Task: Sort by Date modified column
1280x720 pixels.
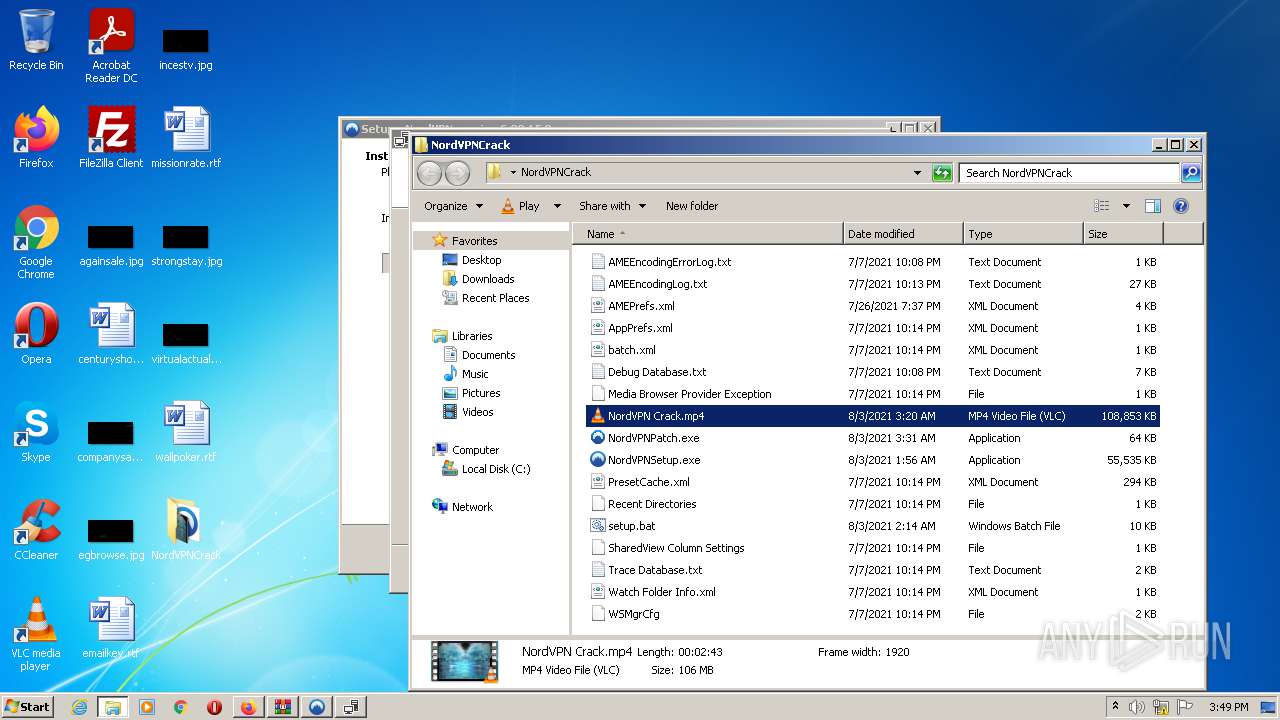Action: [903, 234]
